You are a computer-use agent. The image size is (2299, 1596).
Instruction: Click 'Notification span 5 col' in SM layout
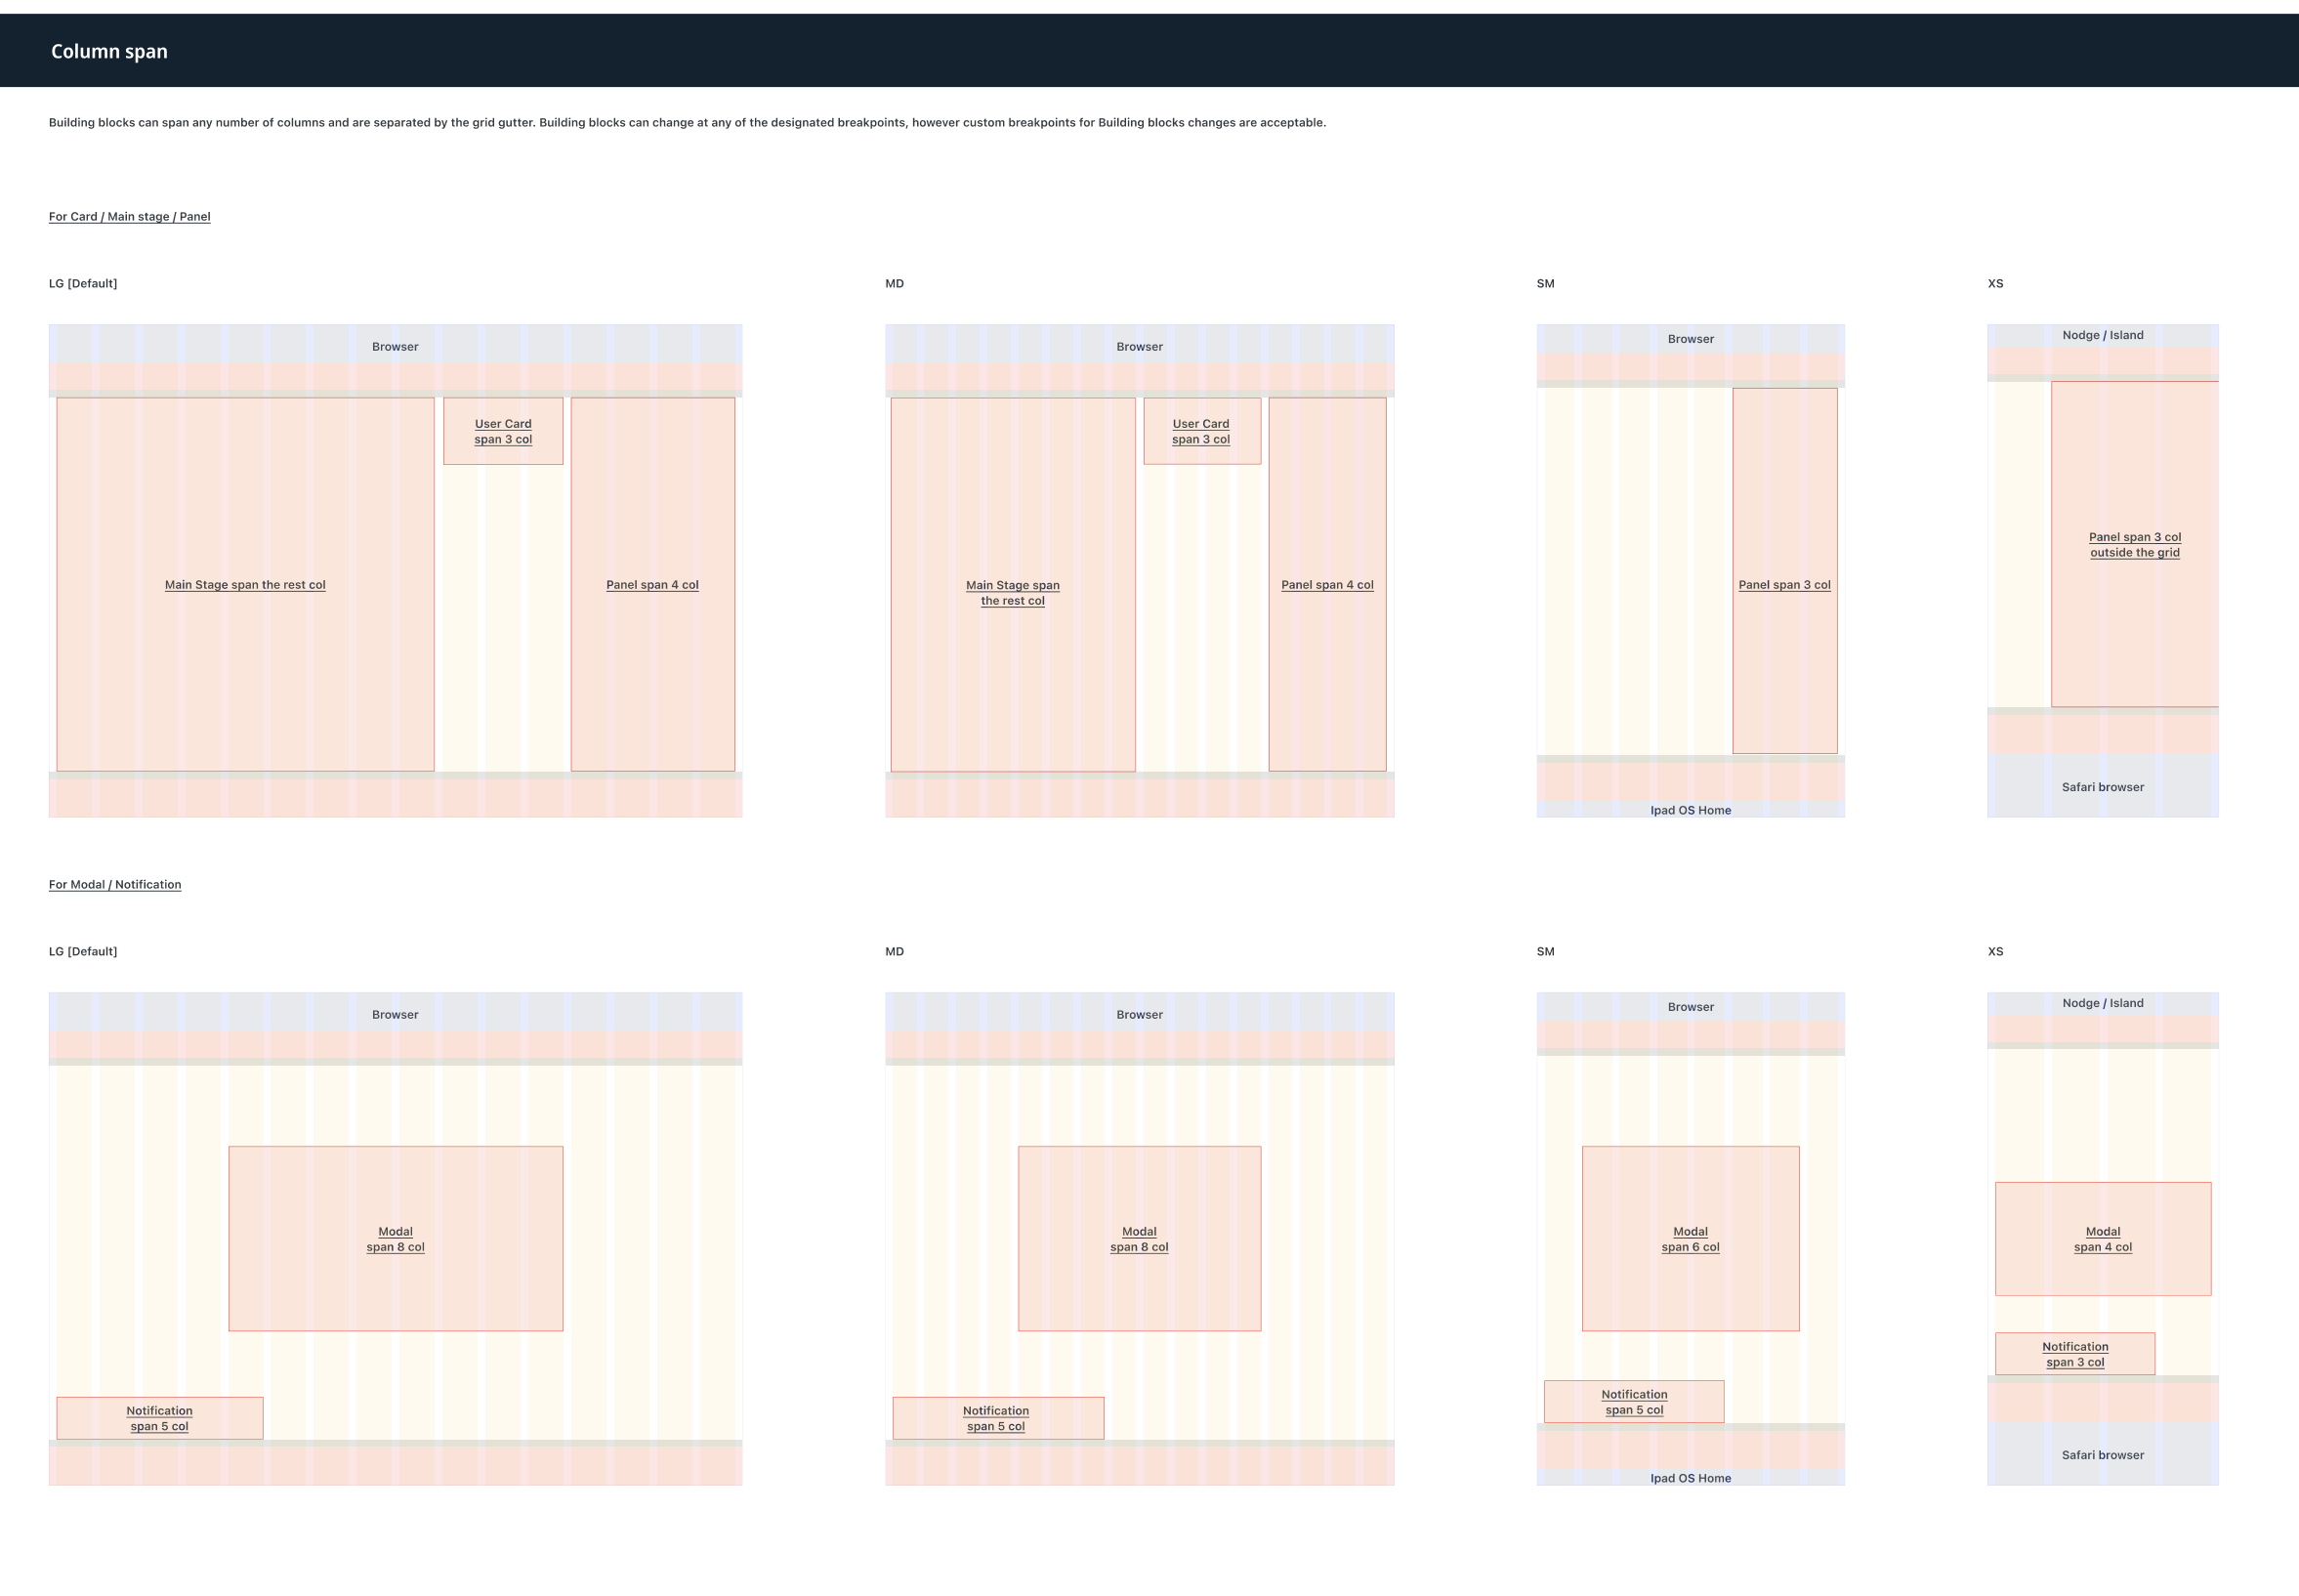tap(1634, 1402)
